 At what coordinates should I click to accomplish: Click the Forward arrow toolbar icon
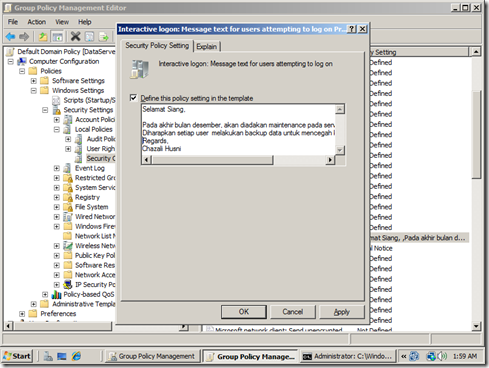pos(24,36)
